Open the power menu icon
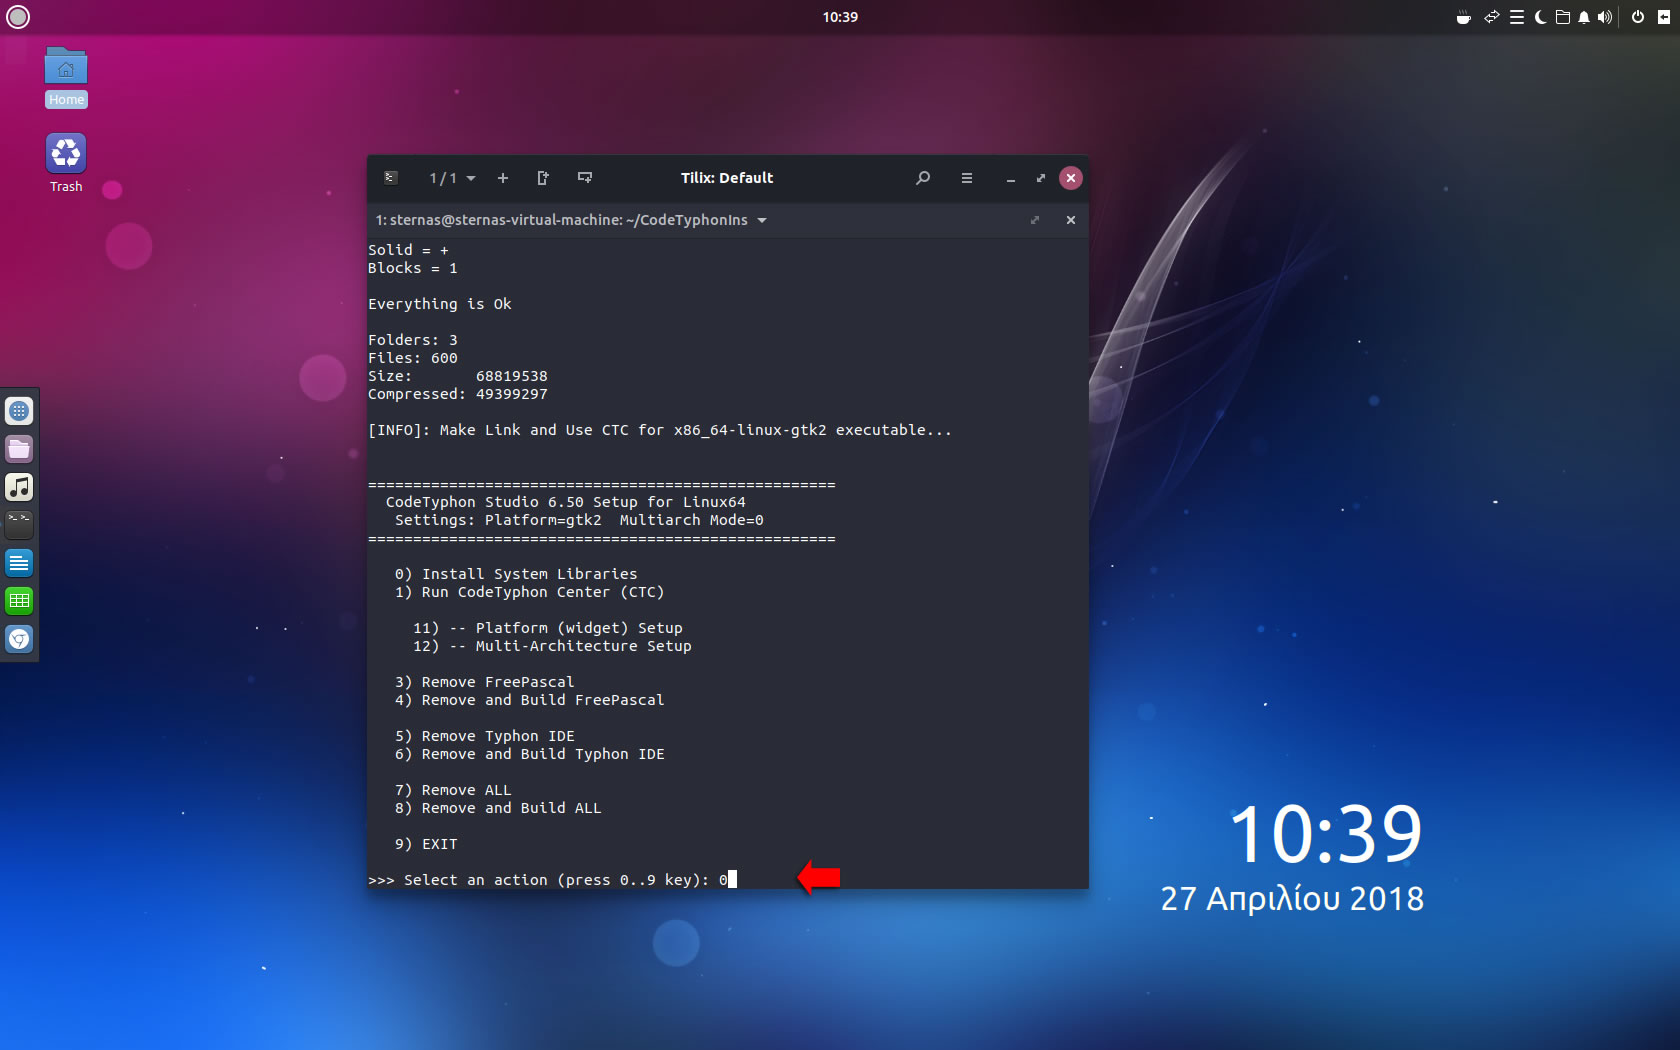 pyautogui.click(x=1638, y=17)
